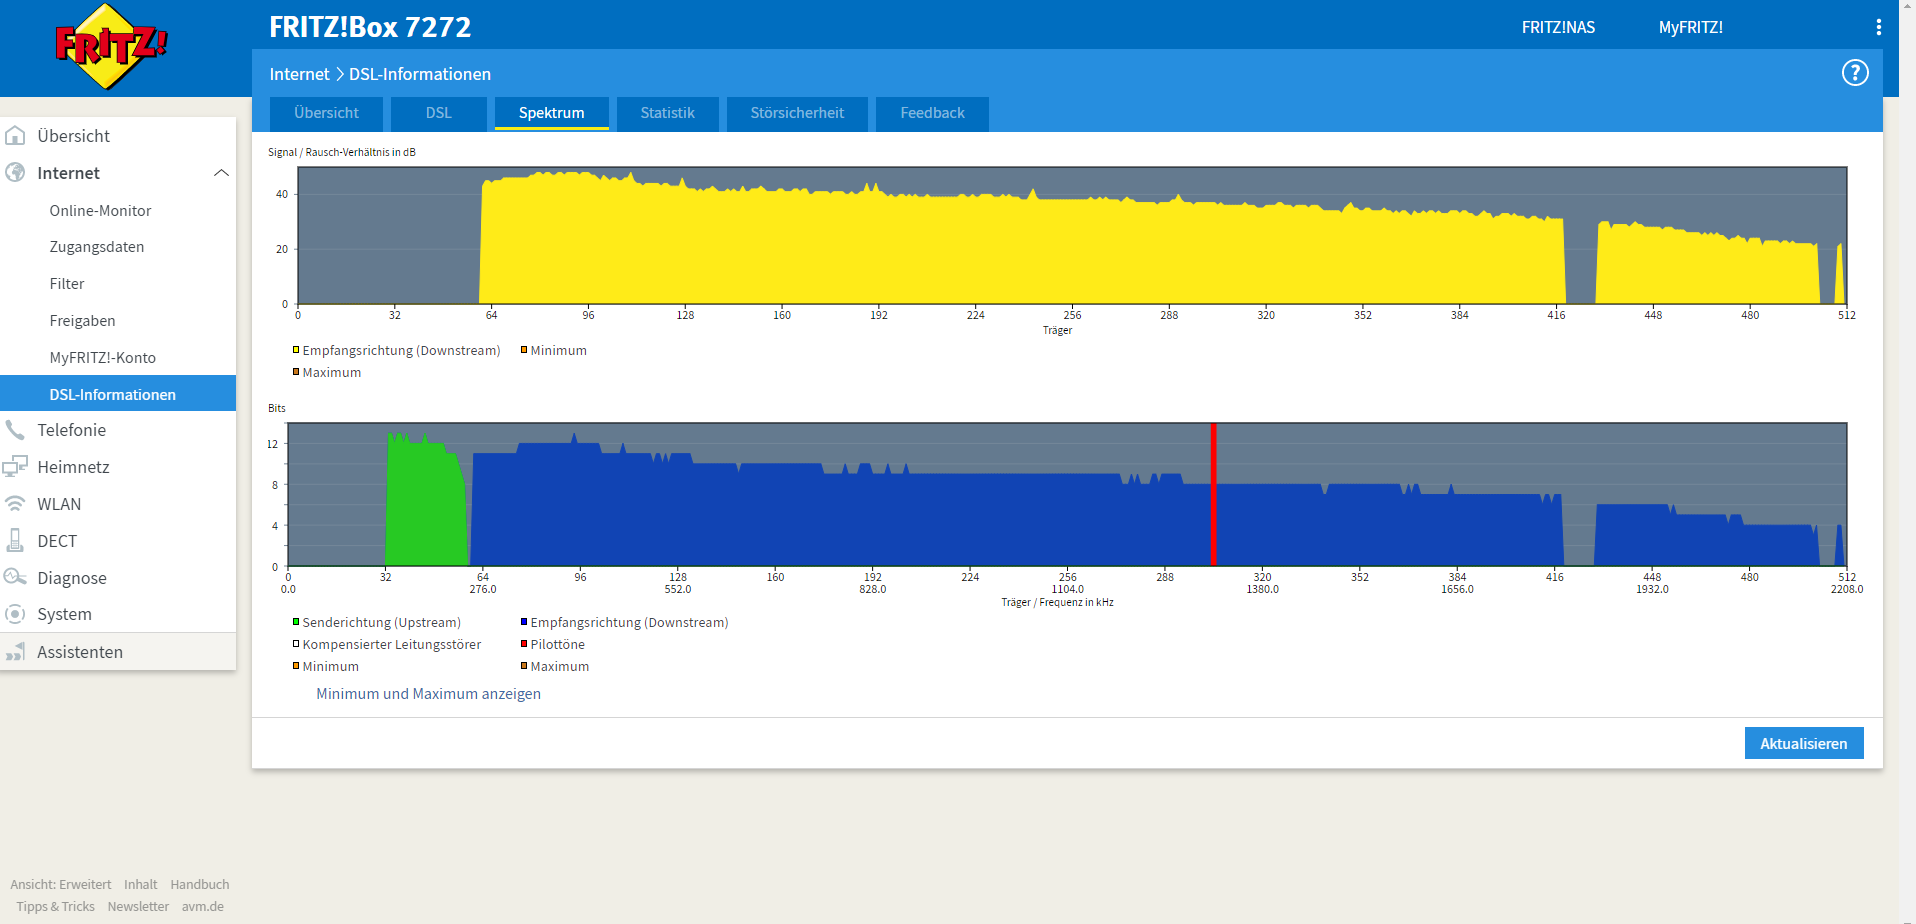Image resolution: width=1916 pixels, height=924 pixels.
Task: Click the Übersicht house icon
Action: (15, 135)
